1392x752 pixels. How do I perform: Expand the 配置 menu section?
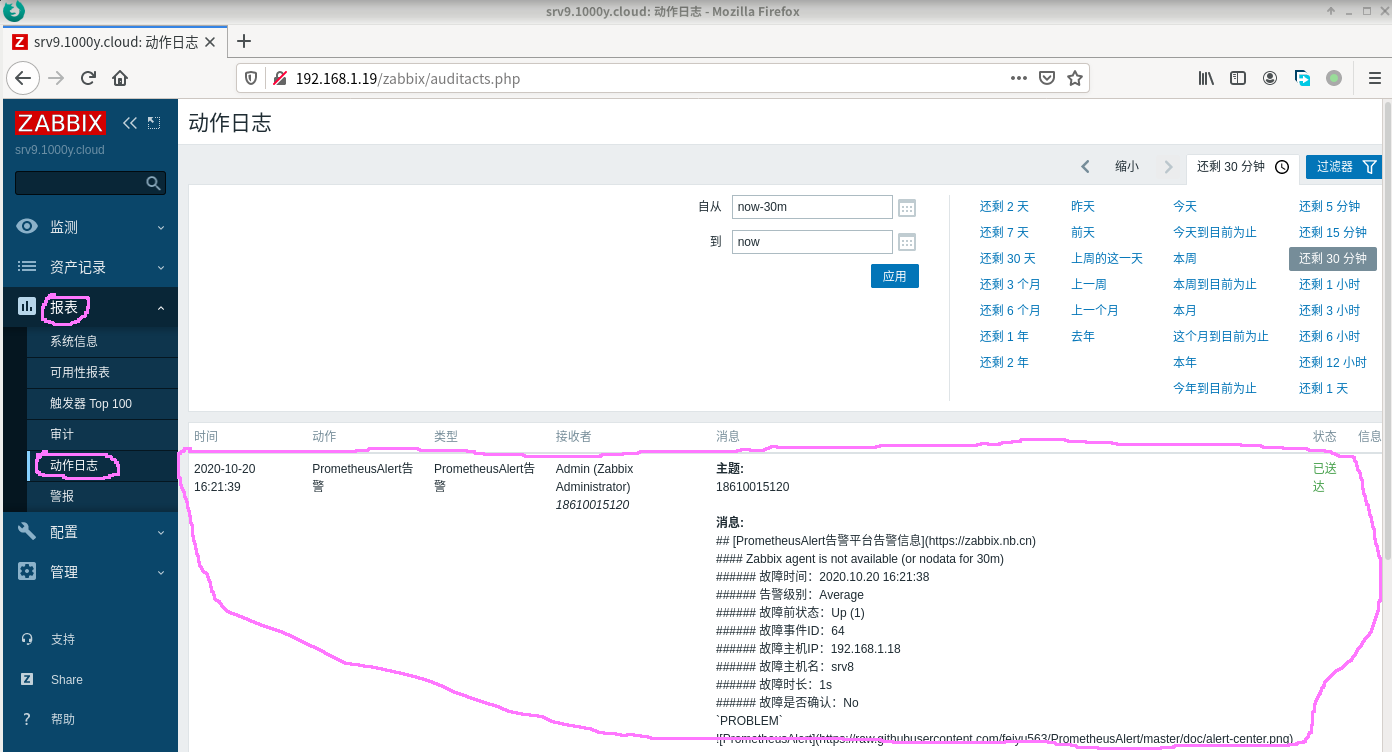point(90,532)
